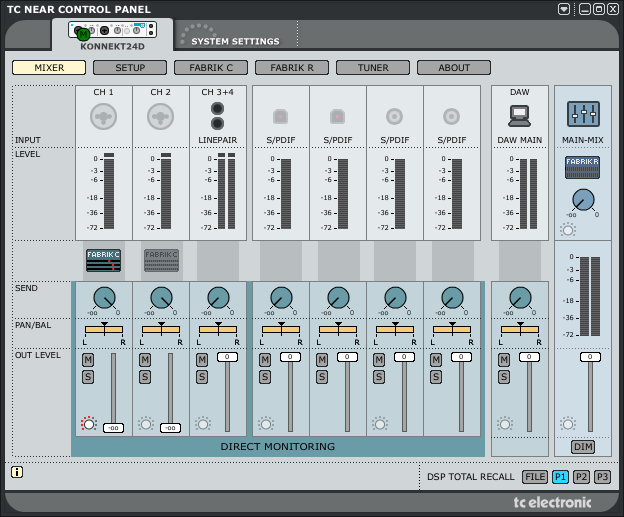The width and height of the screenshot is (624, 517).
Task: Solo the second S/PDIF channel
Action: coord(322,377)
